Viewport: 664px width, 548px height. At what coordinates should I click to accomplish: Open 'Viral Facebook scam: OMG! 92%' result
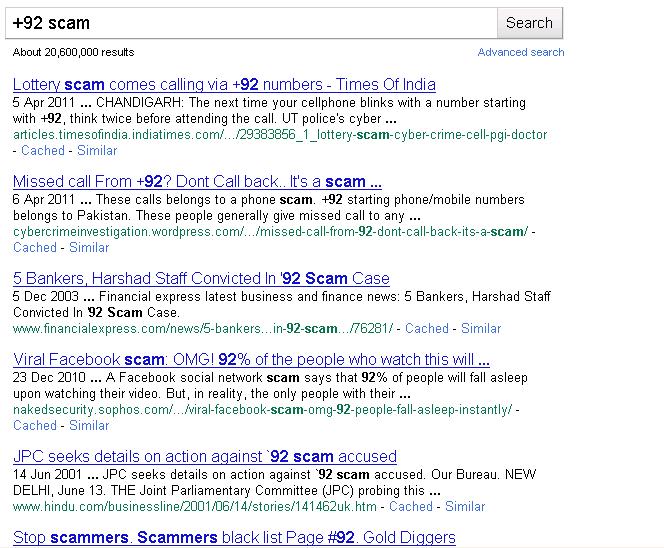coord(251,359)
